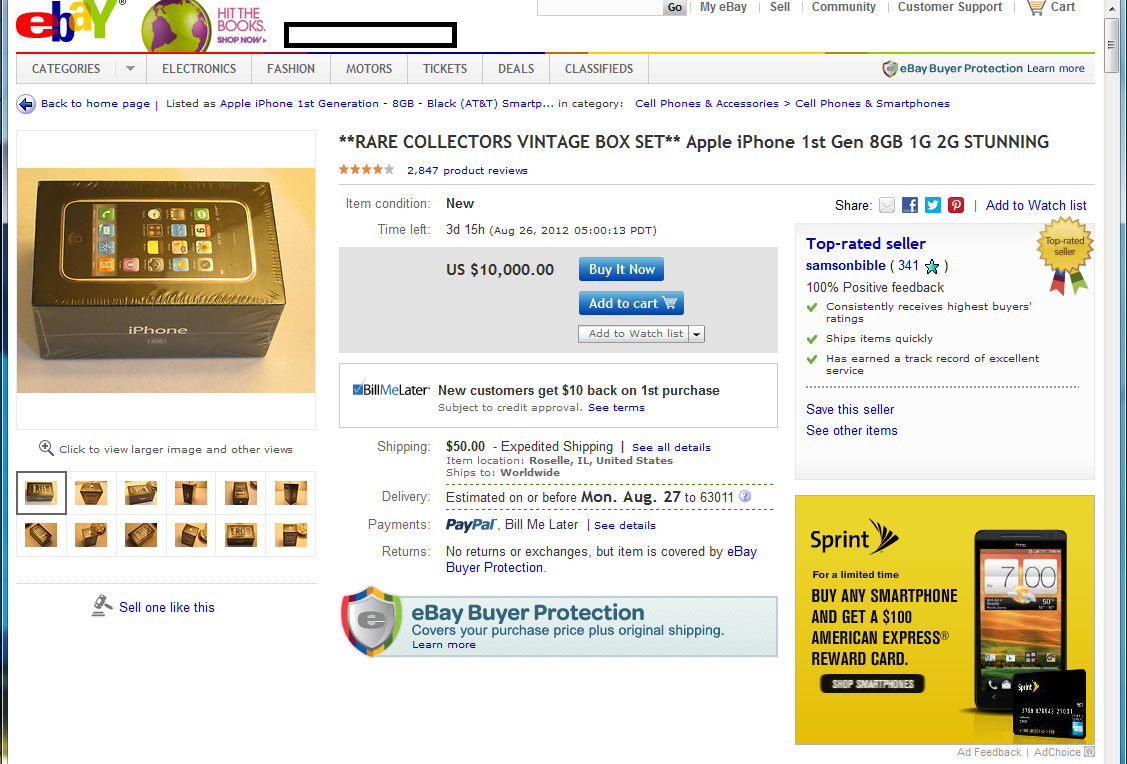Screen dimensions: 1127x764
Task: Share the listing on Facebook
Action: click(910, 206)
